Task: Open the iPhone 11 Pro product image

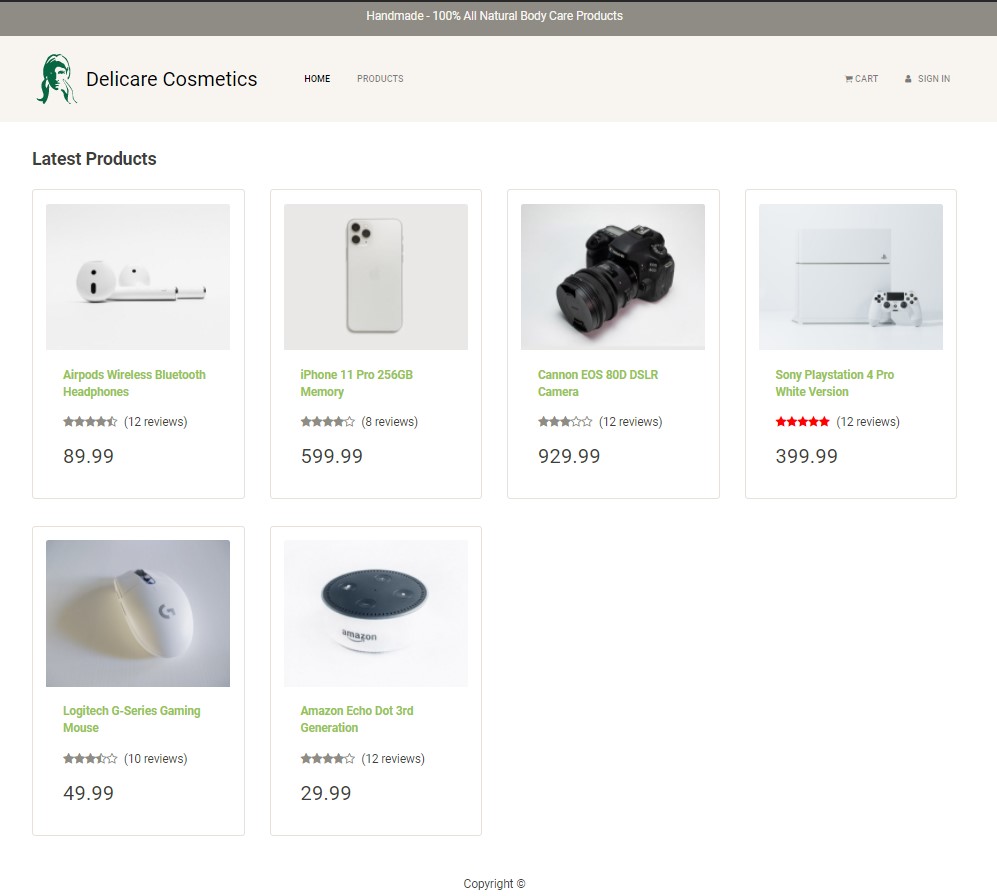Action: point(376,277)
